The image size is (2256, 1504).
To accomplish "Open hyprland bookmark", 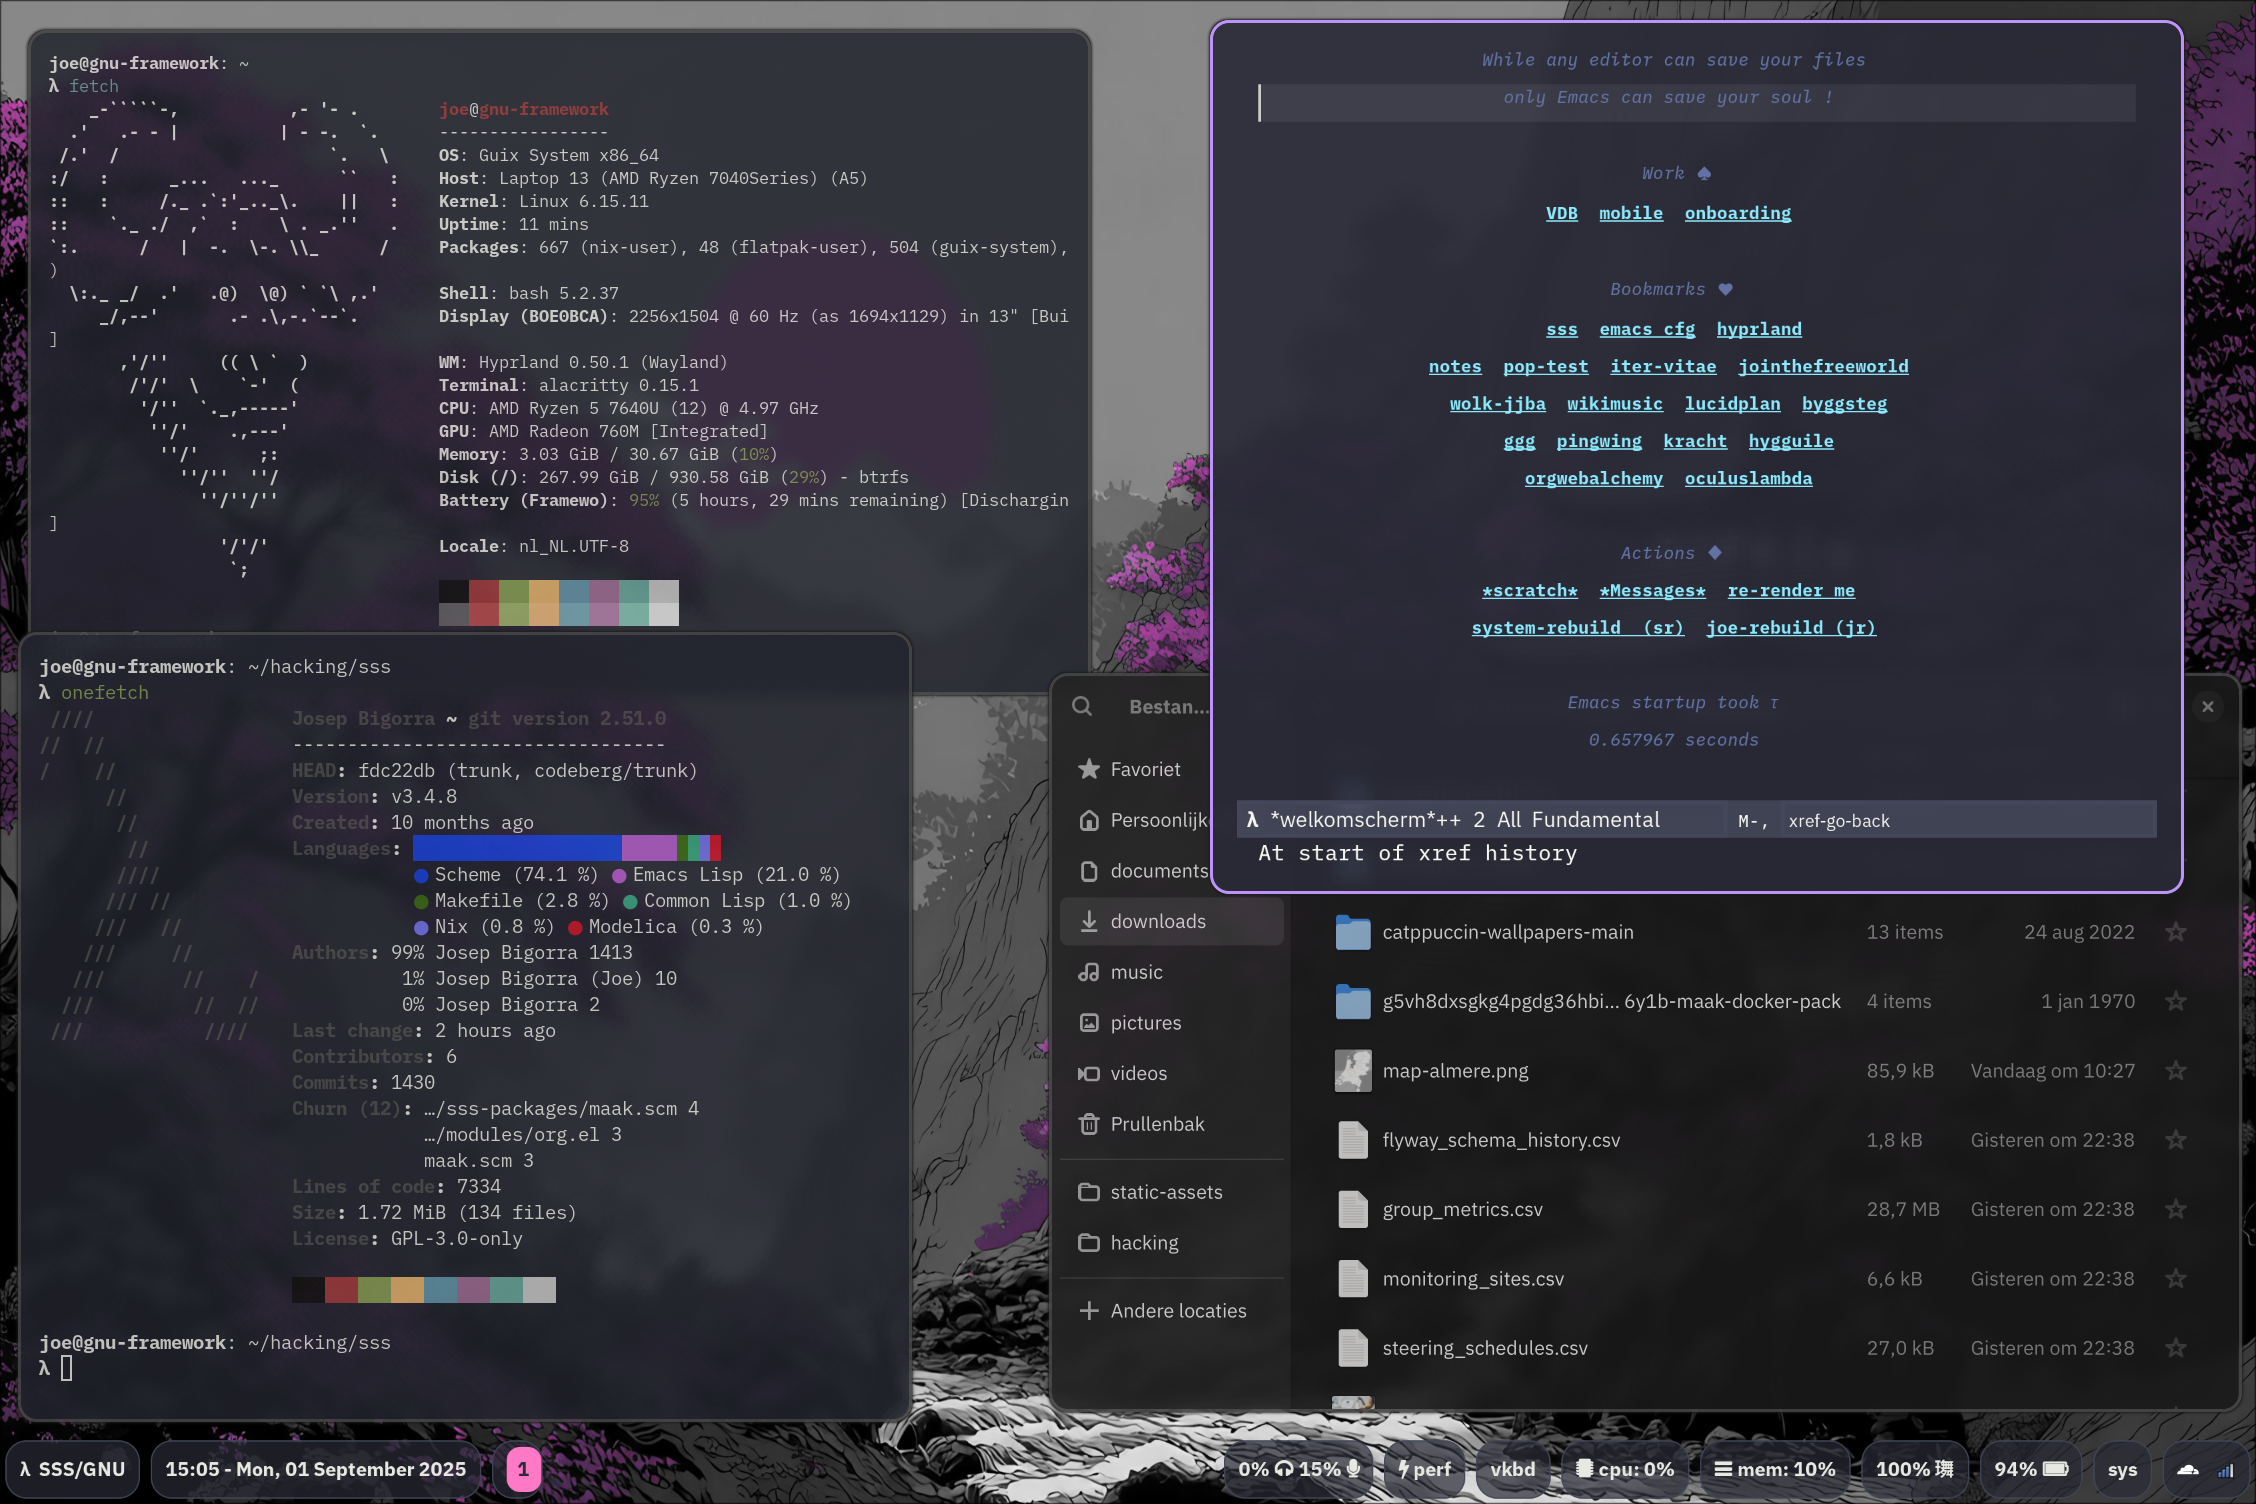I will [x=1758, y=329].
